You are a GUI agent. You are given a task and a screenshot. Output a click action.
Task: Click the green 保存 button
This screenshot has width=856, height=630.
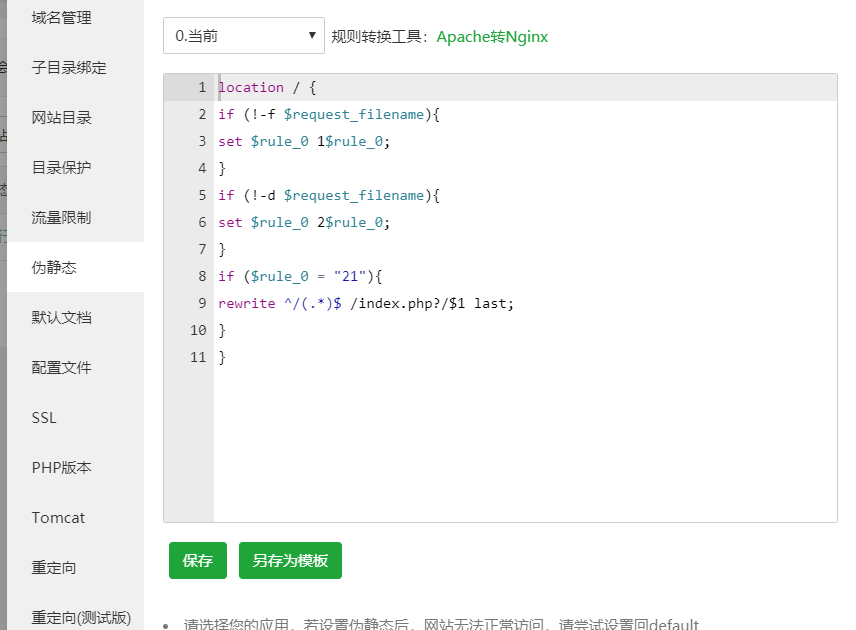click(198, 561)
